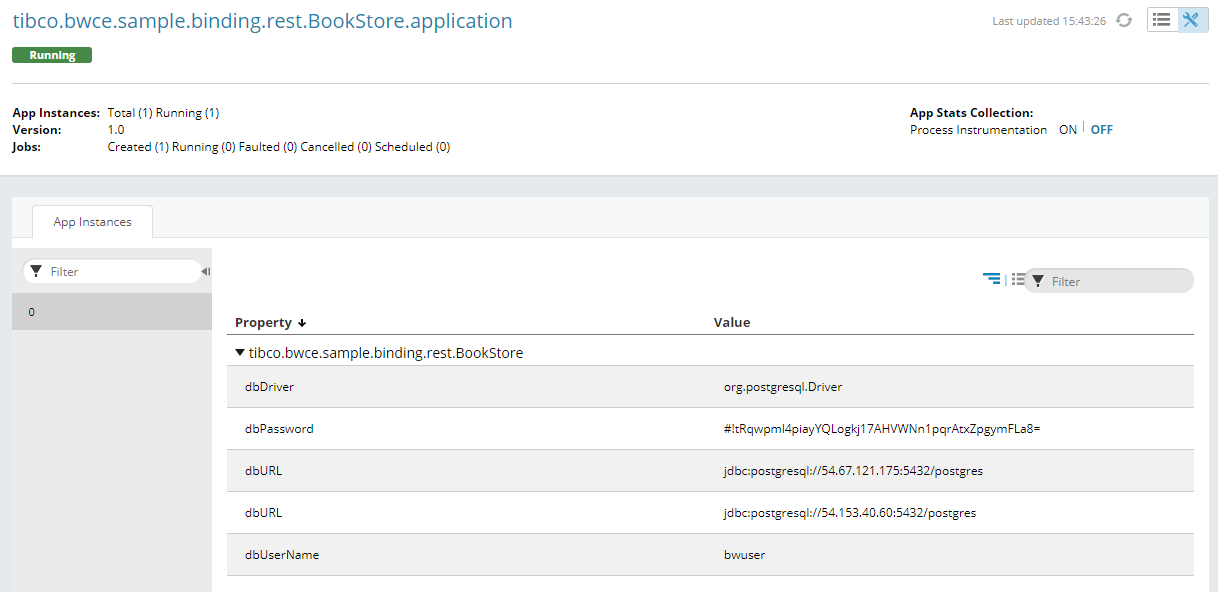
Task: Turn Process Instrumentation ON
Action: tap(1068, 130)
